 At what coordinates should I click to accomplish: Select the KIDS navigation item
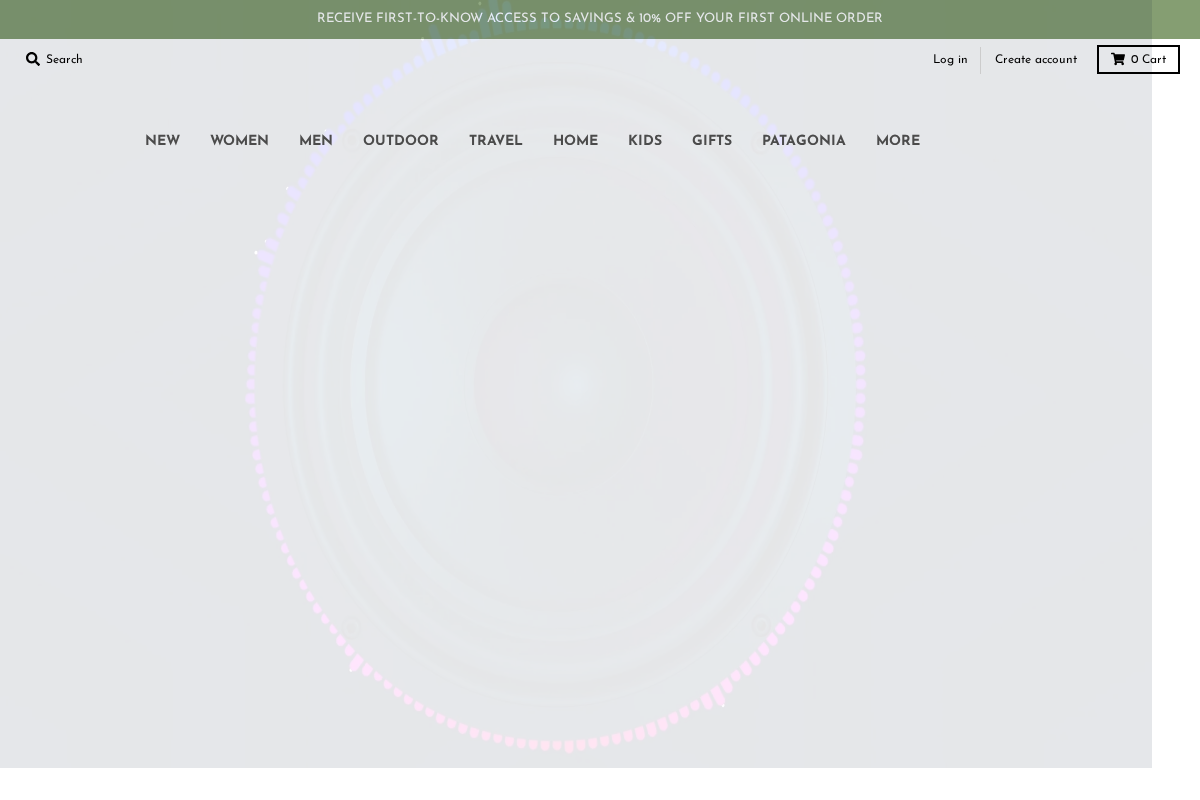644,141
